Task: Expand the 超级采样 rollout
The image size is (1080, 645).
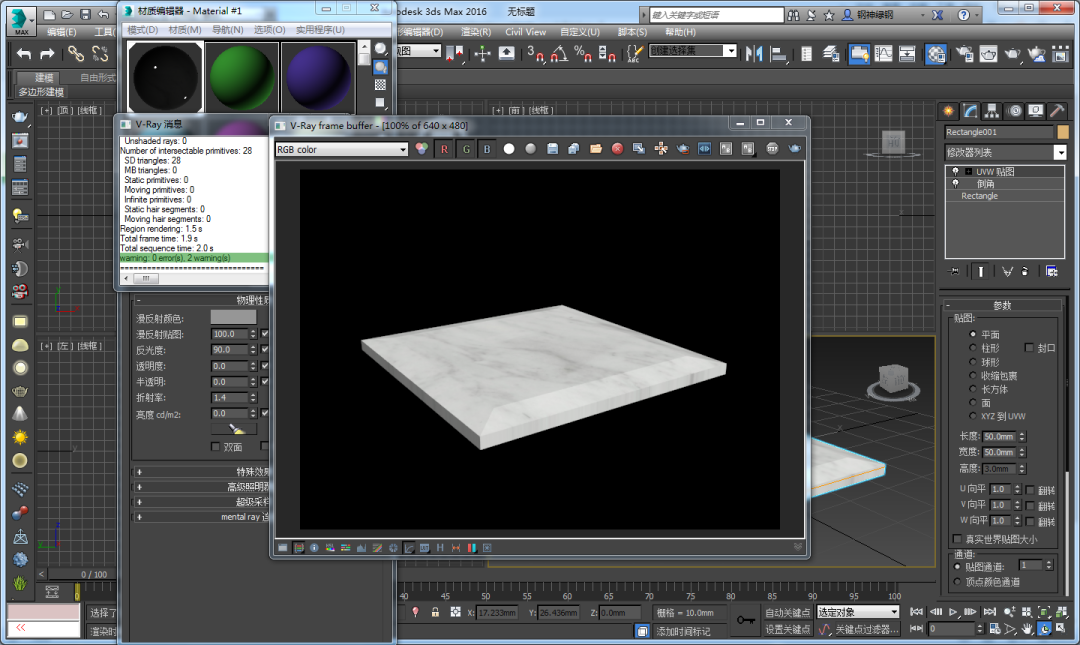Action: pos(200,502)
